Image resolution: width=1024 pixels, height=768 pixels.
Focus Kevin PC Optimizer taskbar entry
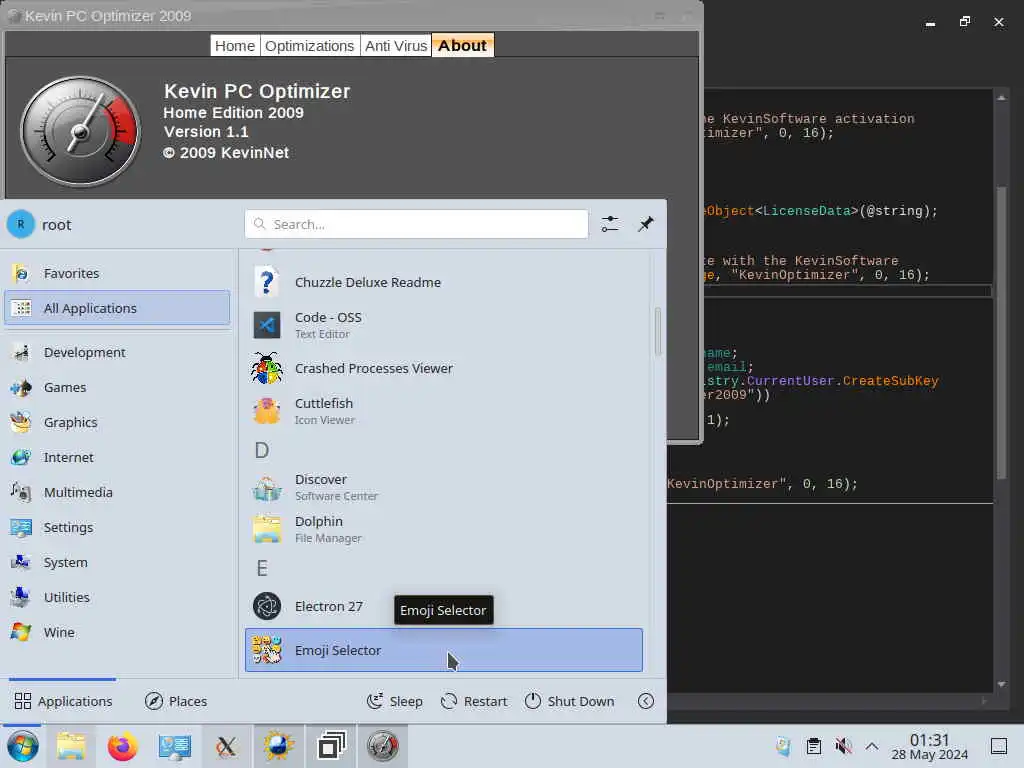tap(383, 746)
